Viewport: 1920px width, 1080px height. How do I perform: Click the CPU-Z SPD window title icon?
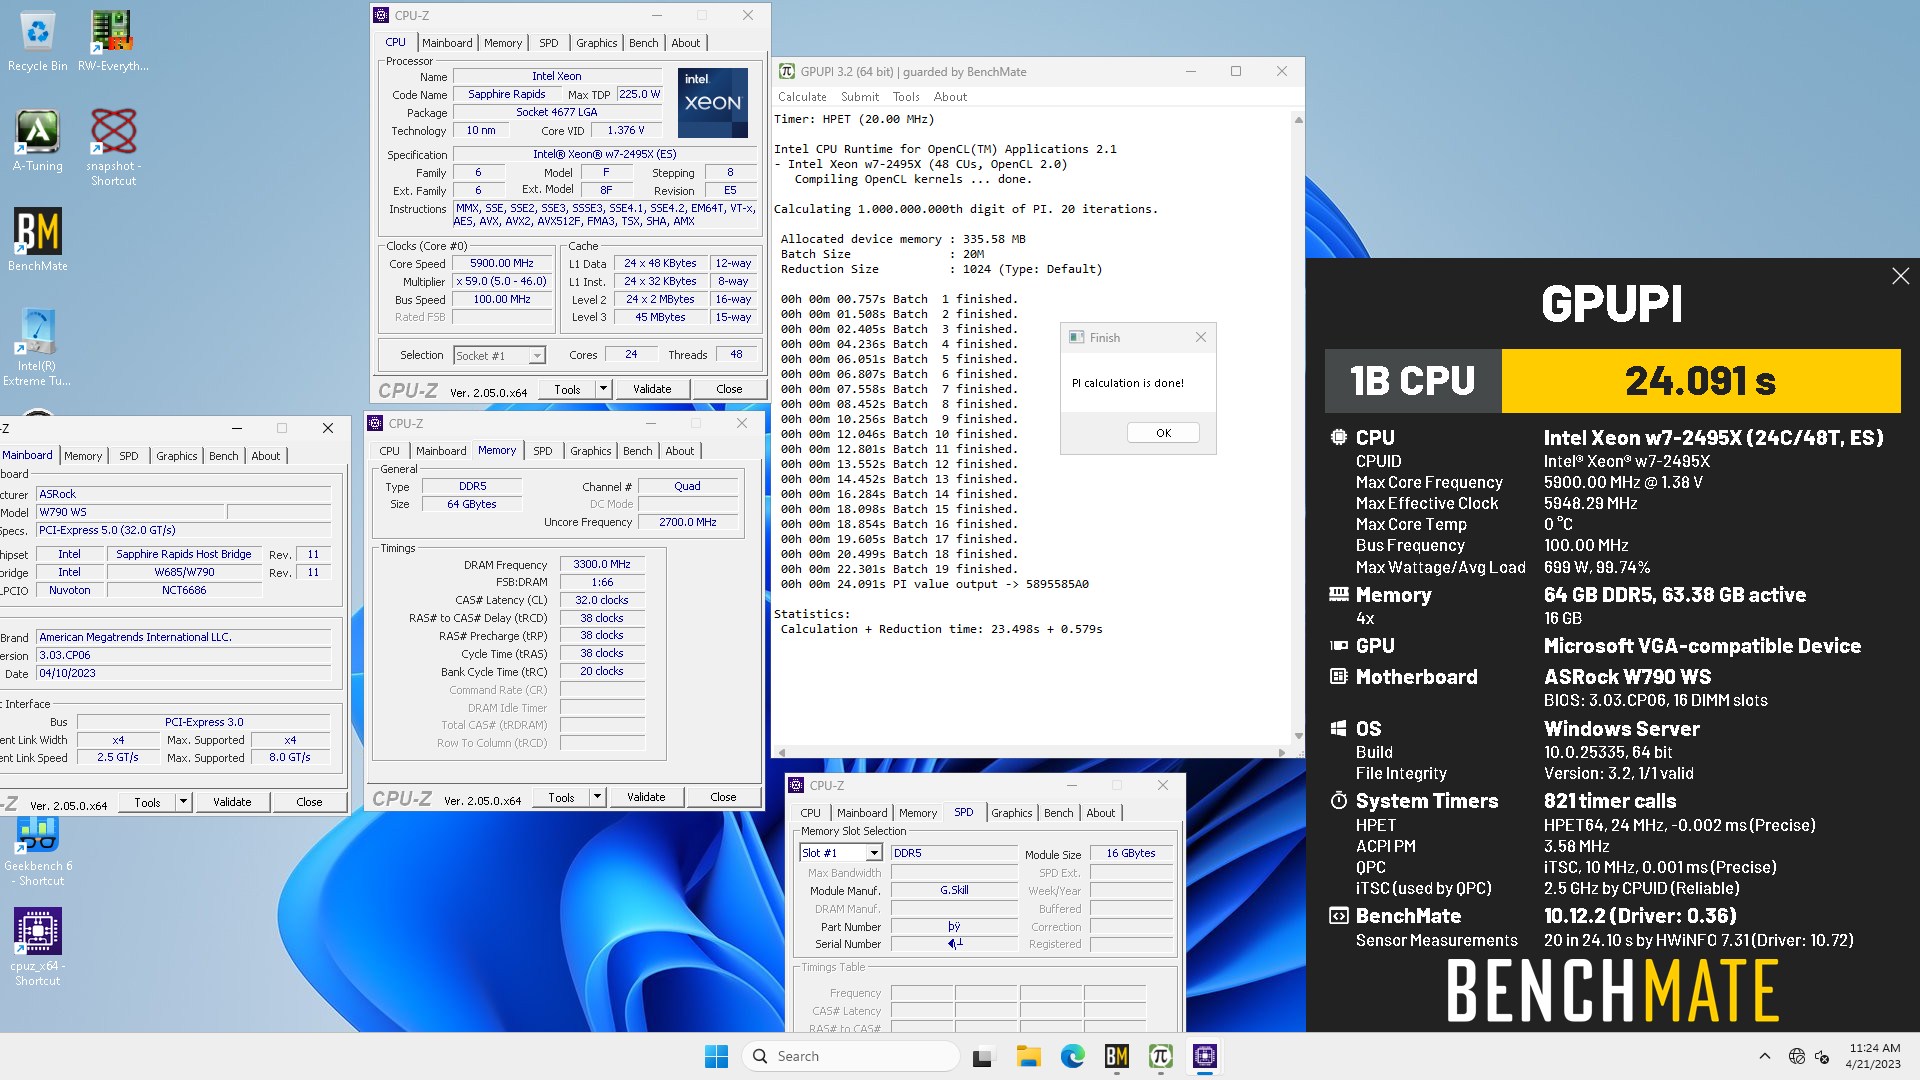796,786
